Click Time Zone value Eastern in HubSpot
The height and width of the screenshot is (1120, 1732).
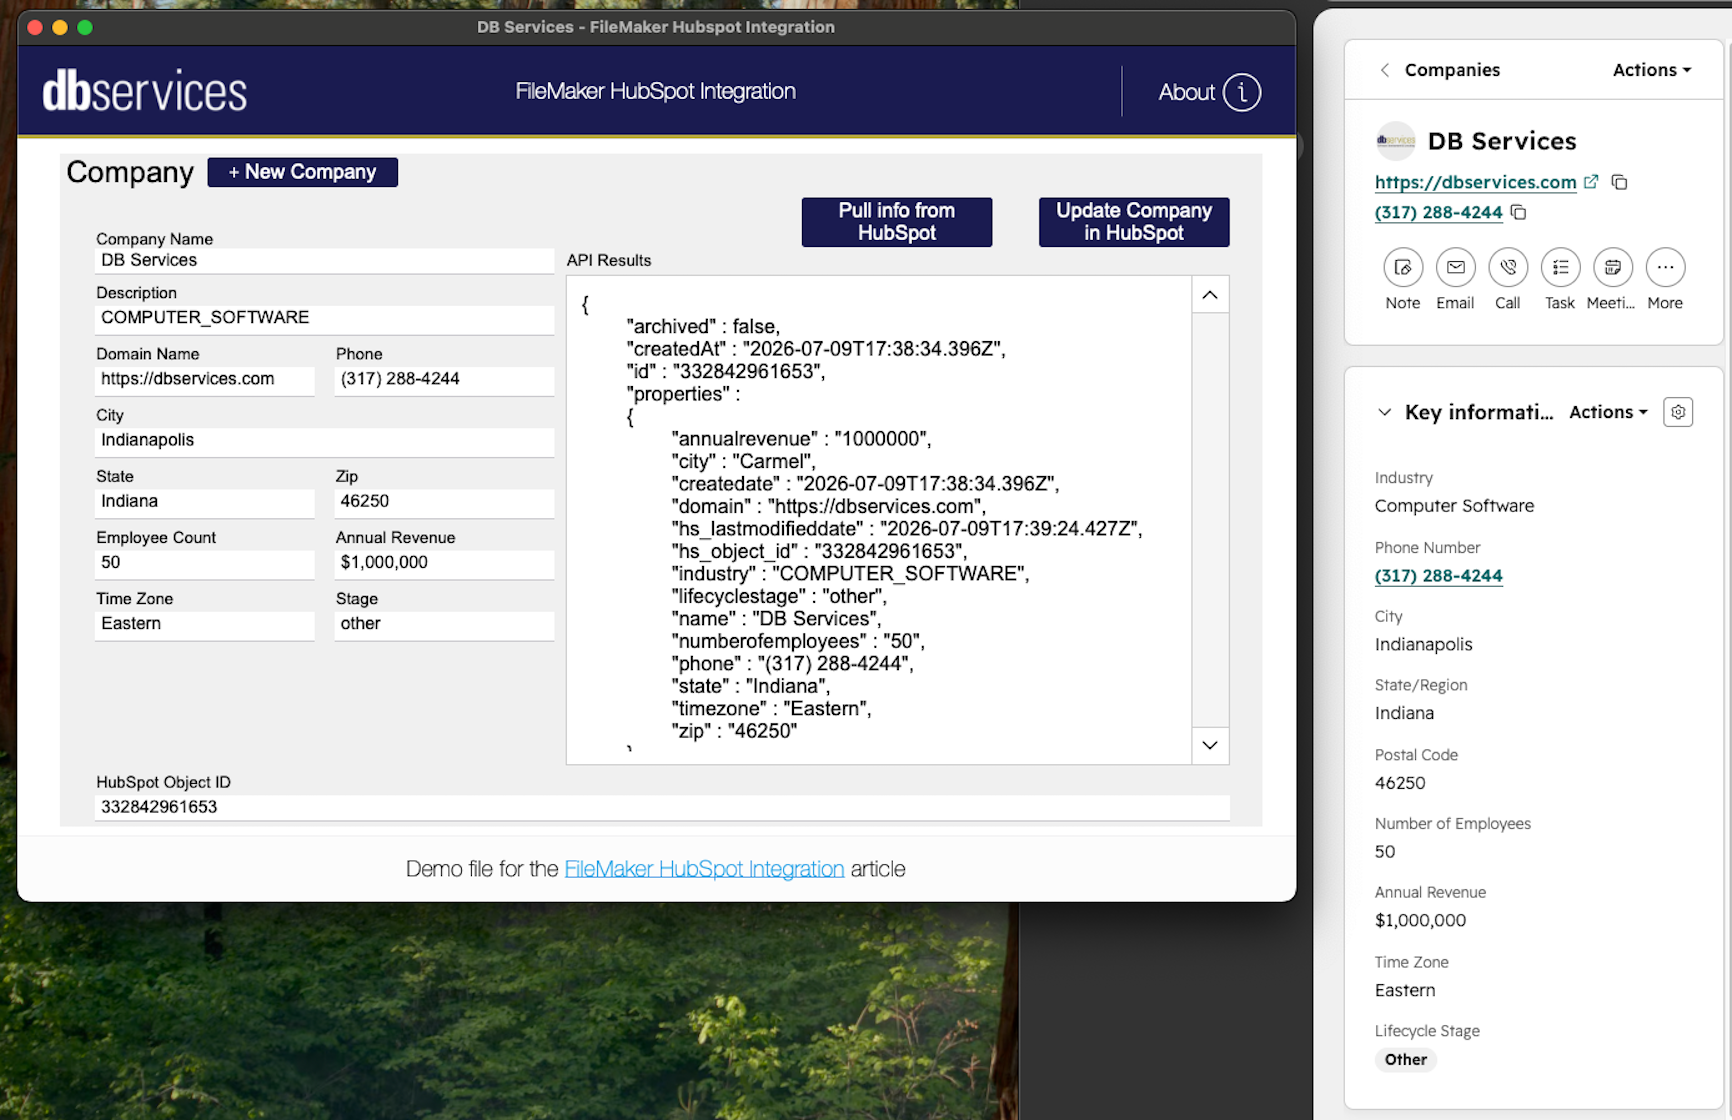[x=1405, y=991]
